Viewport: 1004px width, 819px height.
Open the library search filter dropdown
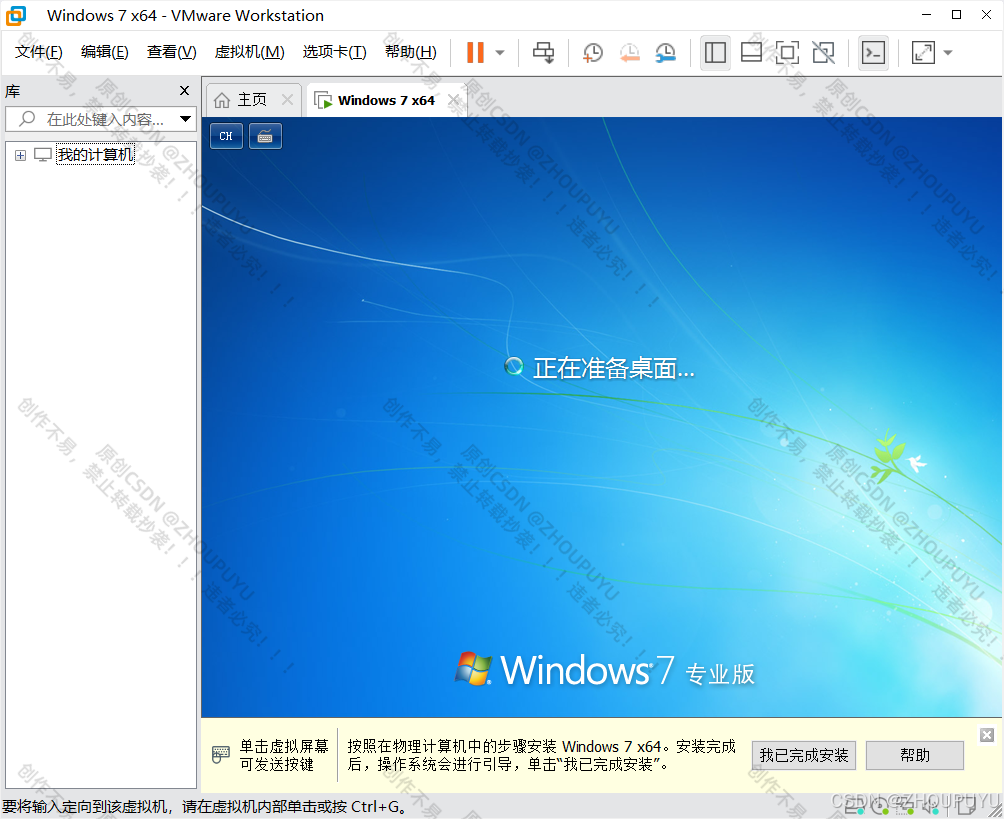coord(186,119)
